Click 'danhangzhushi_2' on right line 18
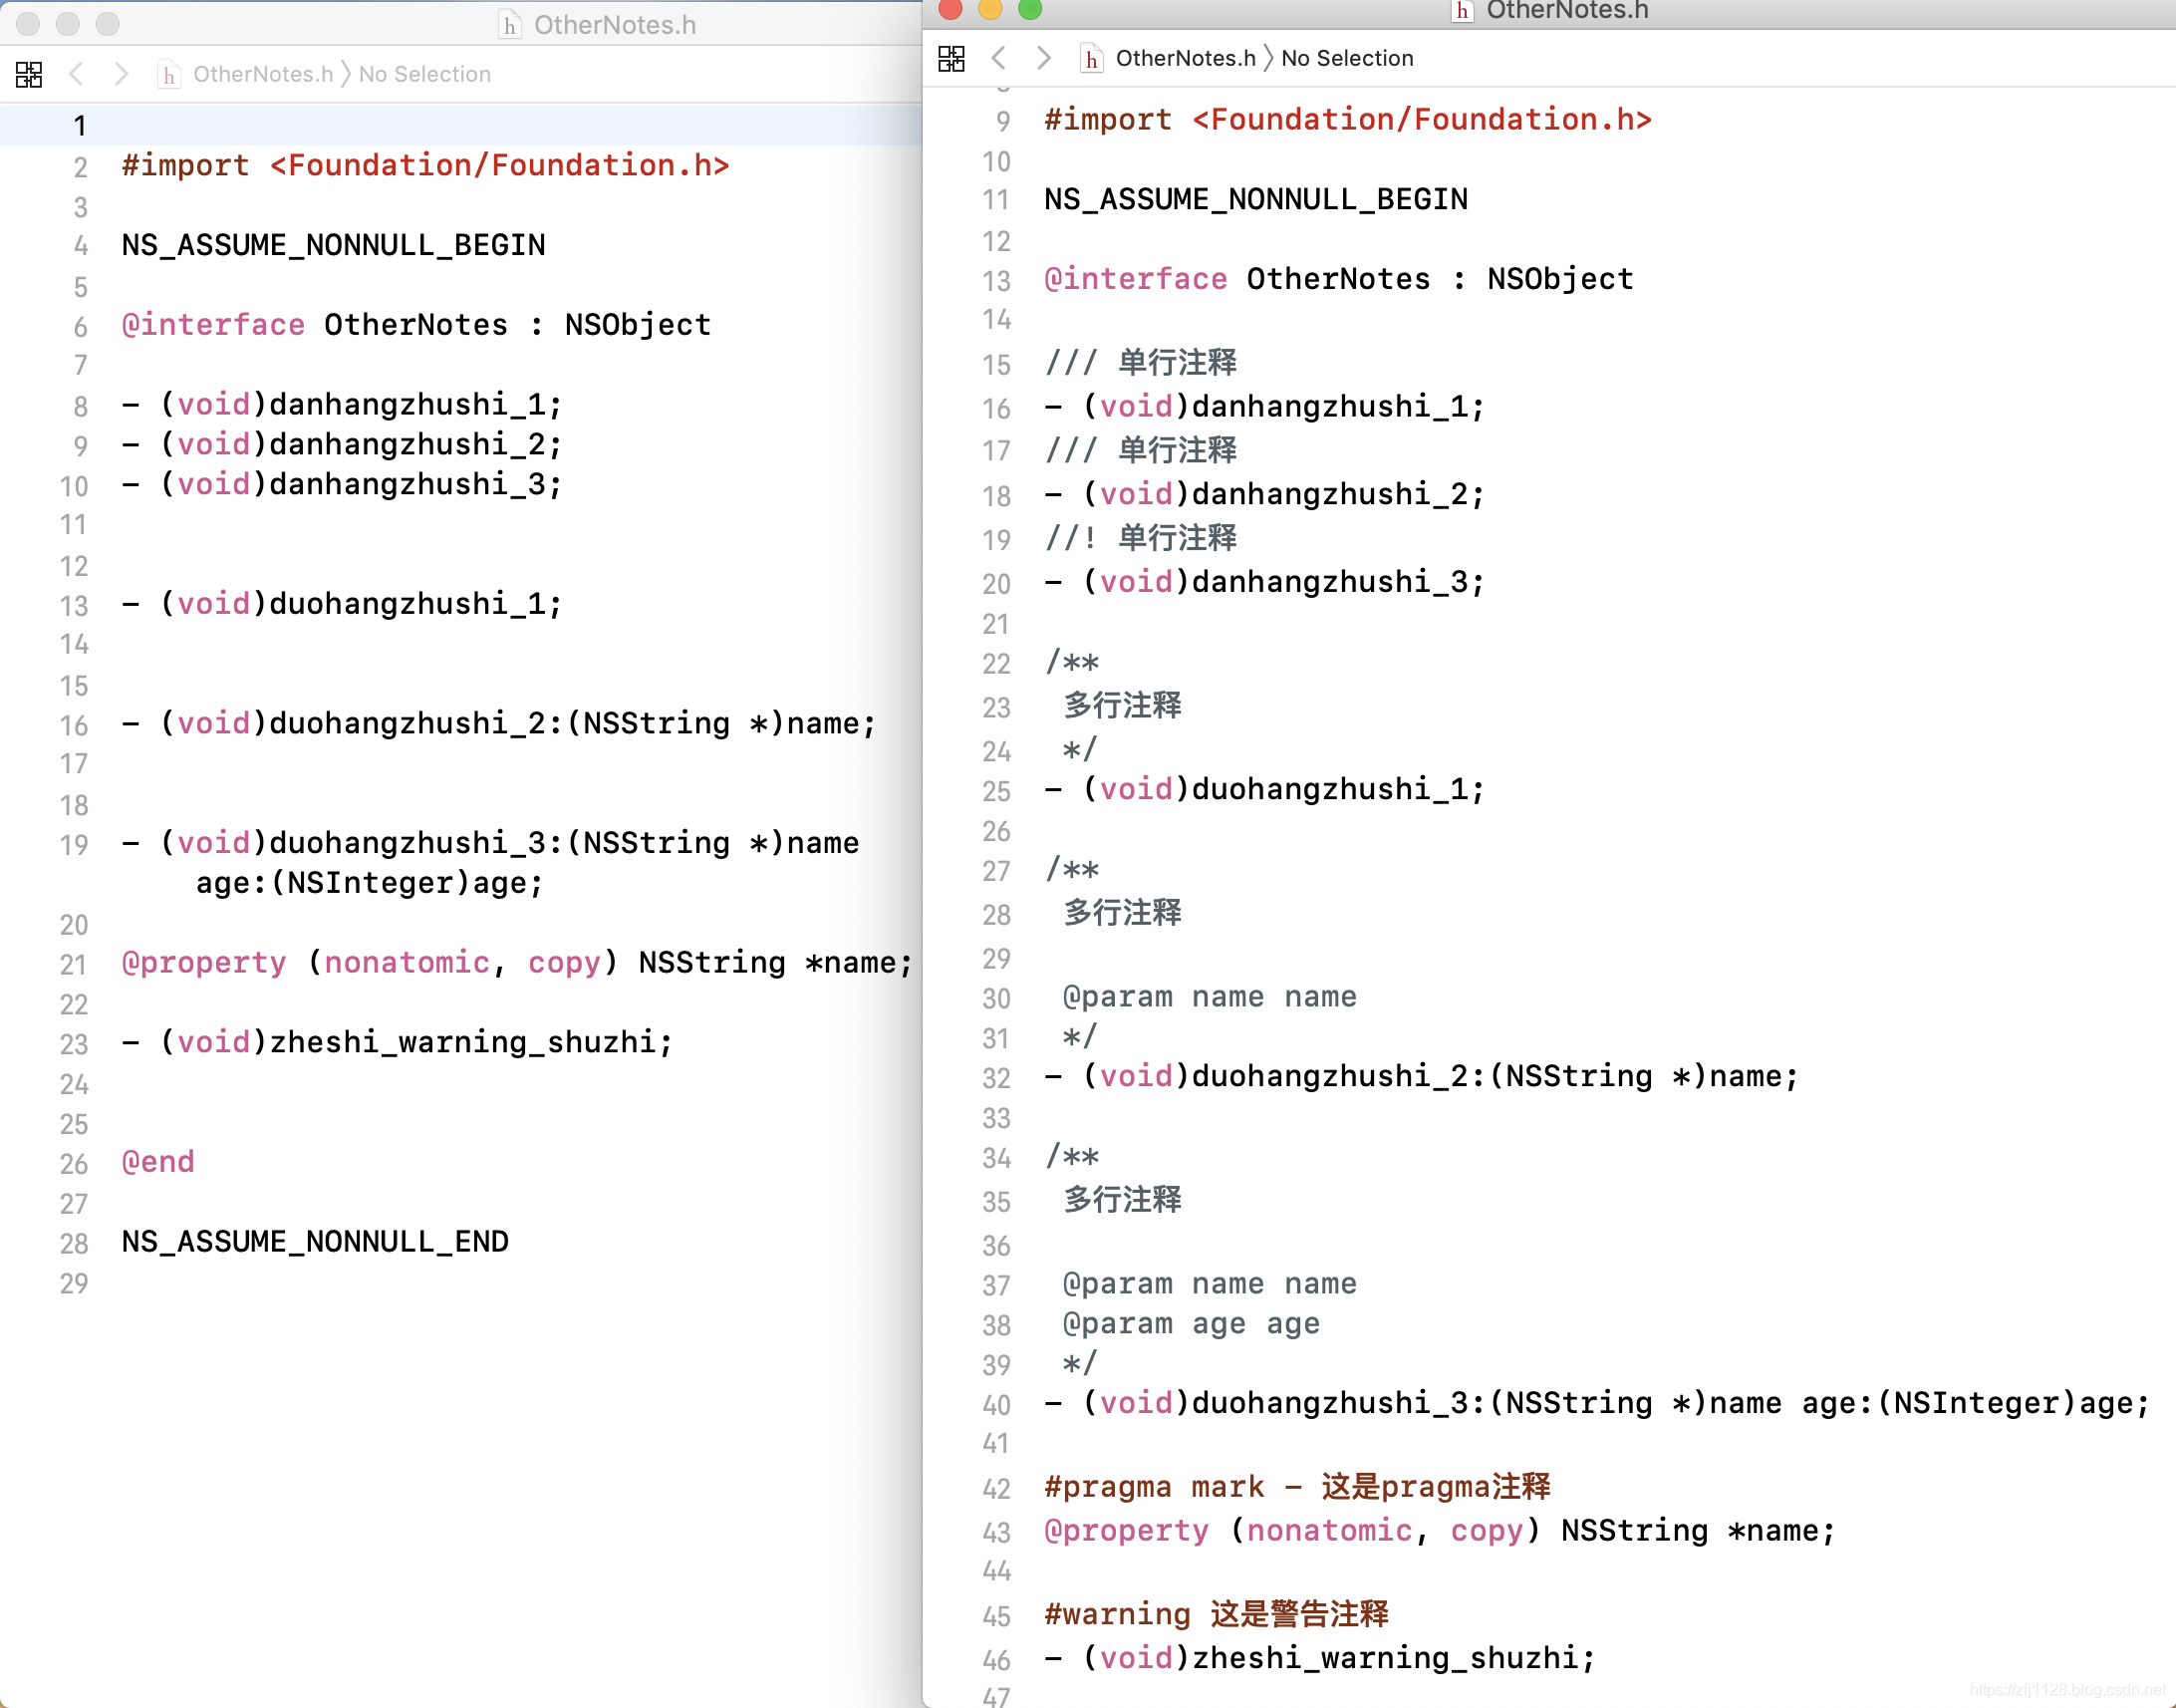This screenshot has width=2176, height=1708. (1264, 494)
